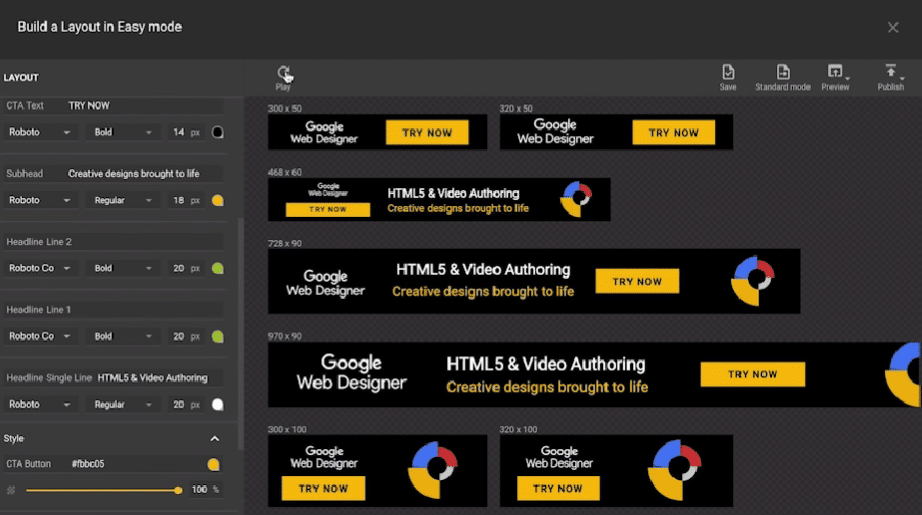Image resolution: width=922 pixels, height=515 pixels.
Task: Click the Play icon in the toolbar
Action: pyautogui.click(x=283, y=77)
